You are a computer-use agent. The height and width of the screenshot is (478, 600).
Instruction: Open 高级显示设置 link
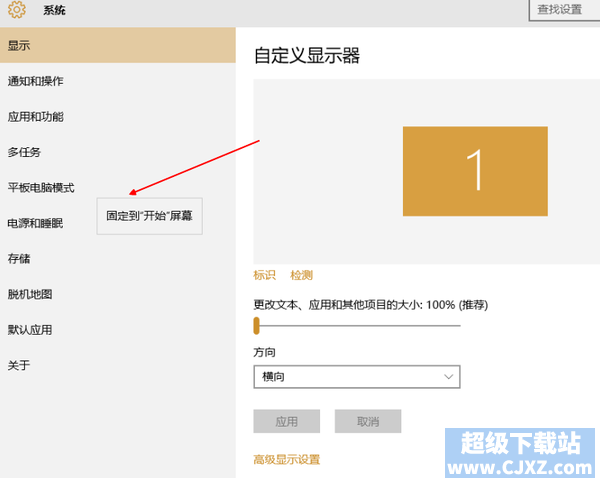tap(287, 459)
